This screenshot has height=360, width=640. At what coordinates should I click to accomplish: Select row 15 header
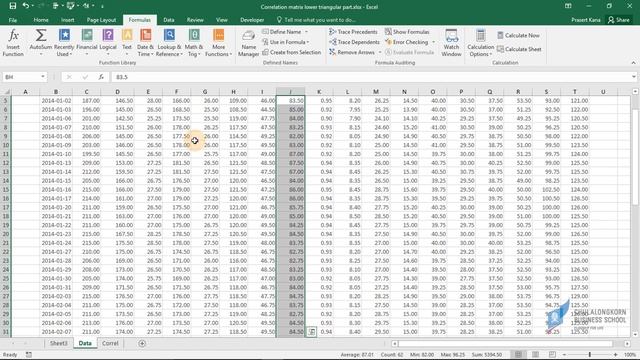(x=6, y=189)
